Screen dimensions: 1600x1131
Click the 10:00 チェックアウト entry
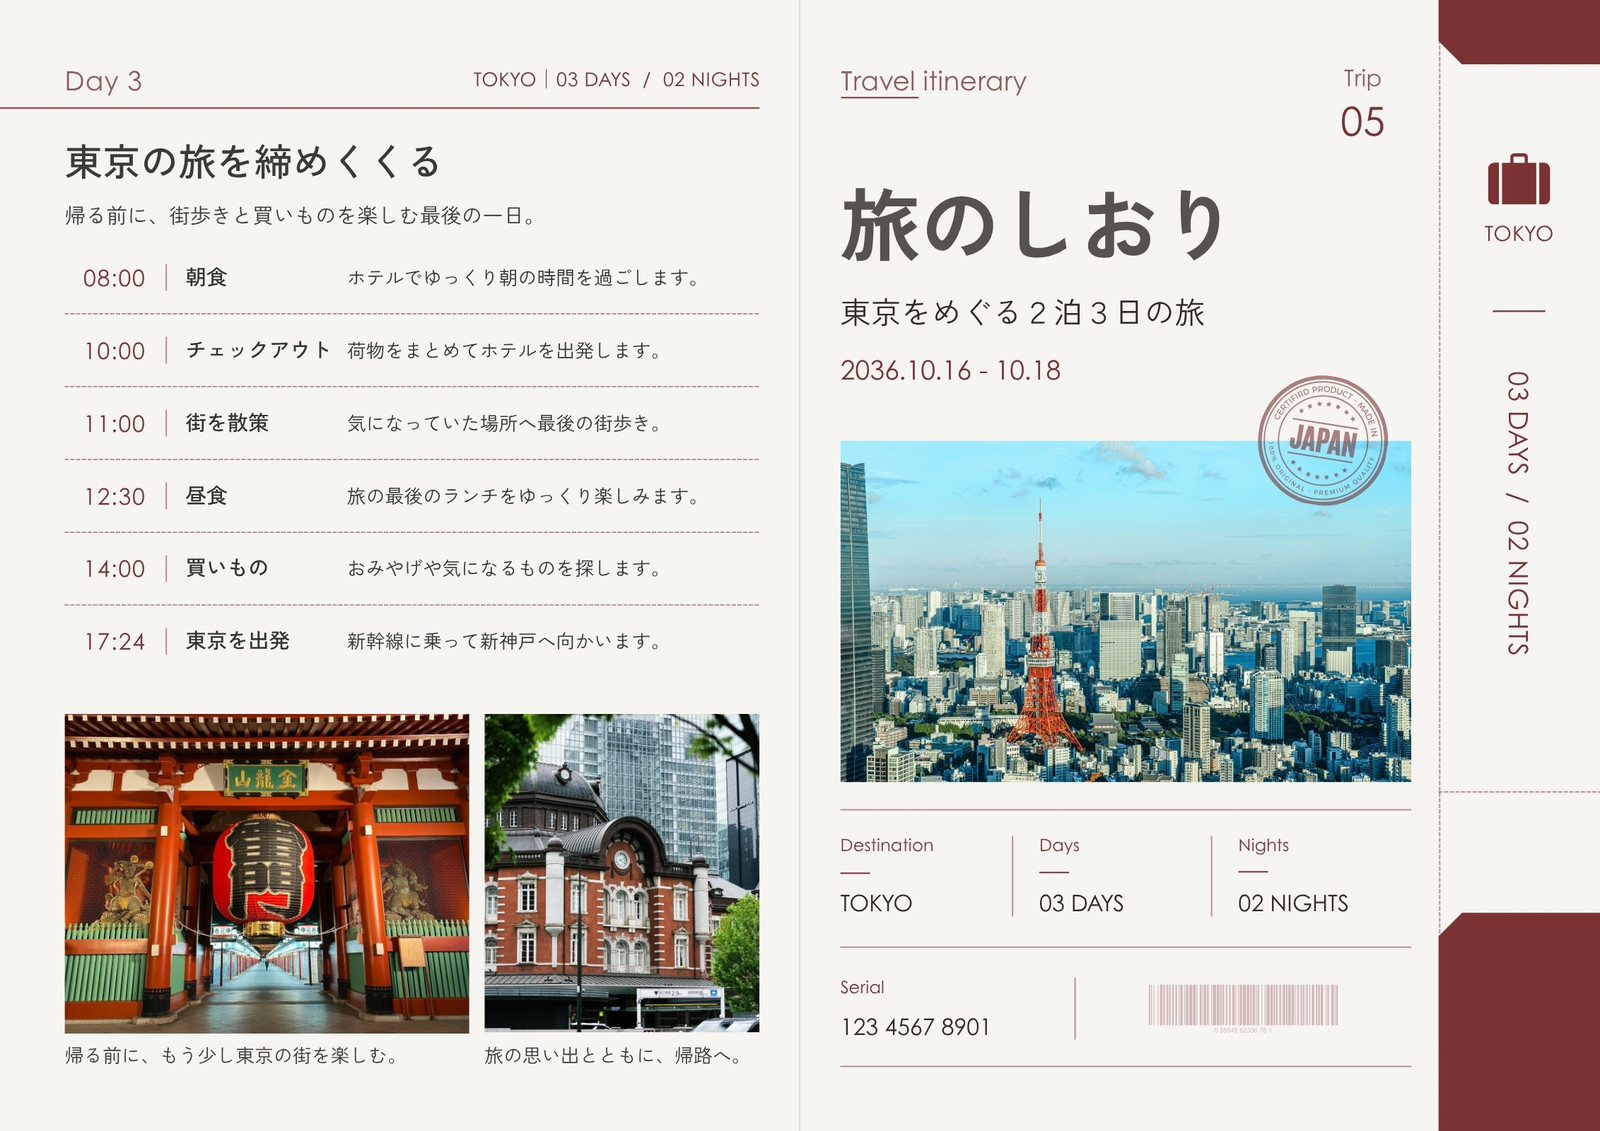(412, 350)
